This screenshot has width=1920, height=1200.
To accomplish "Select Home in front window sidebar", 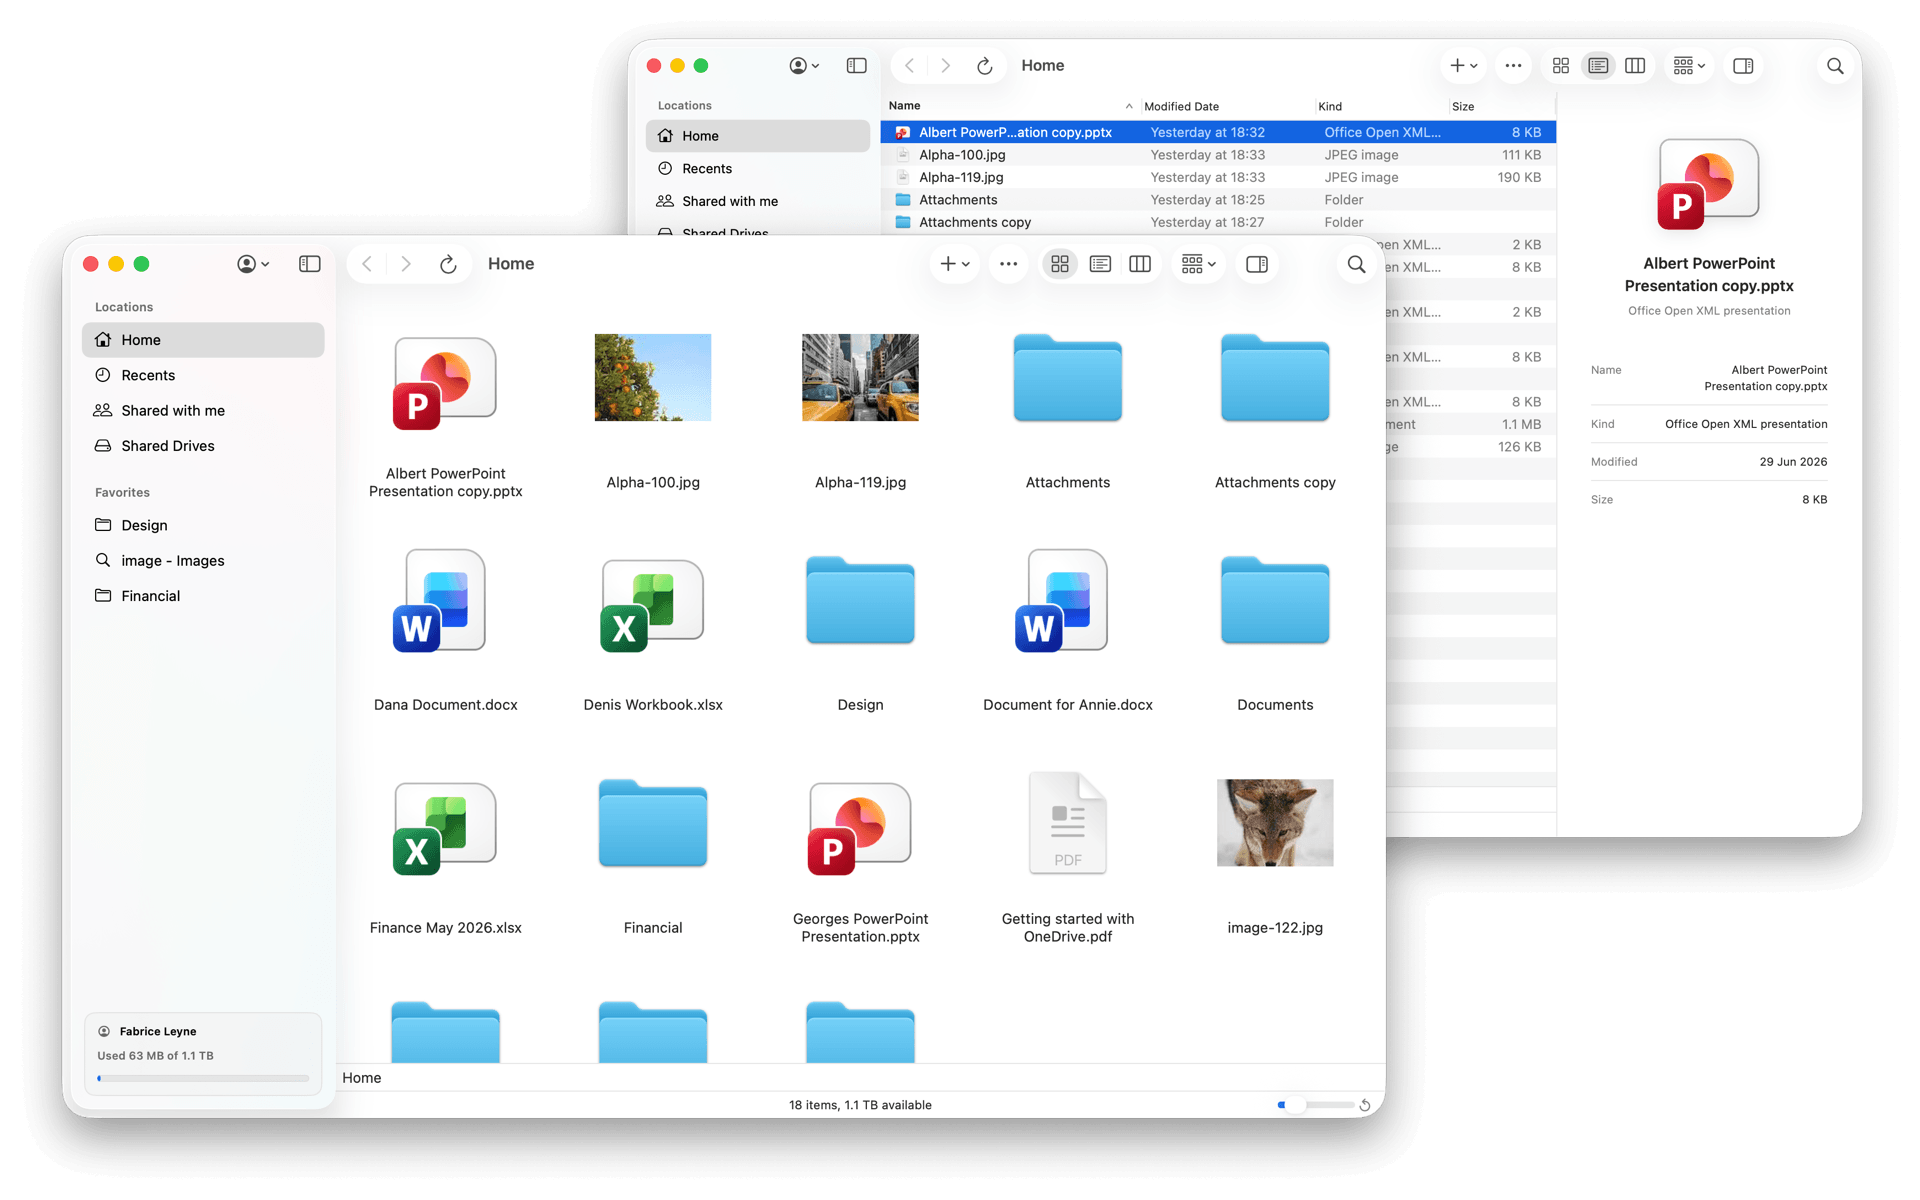I will click(203, 340).
